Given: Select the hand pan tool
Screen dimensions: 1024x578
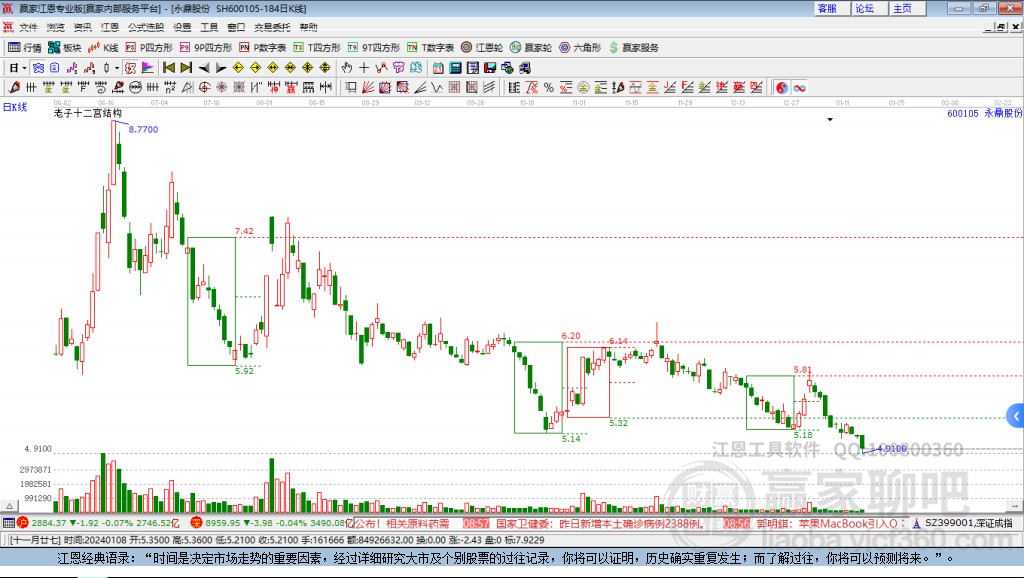Looking at the screenshot, I should (x=347, y=68).
